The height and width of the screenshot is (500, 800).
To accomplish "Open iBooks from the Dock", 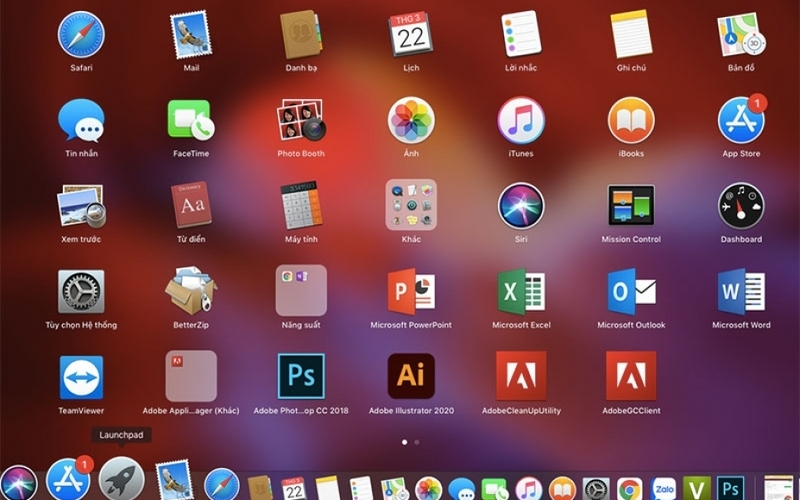I will point(562,488).
